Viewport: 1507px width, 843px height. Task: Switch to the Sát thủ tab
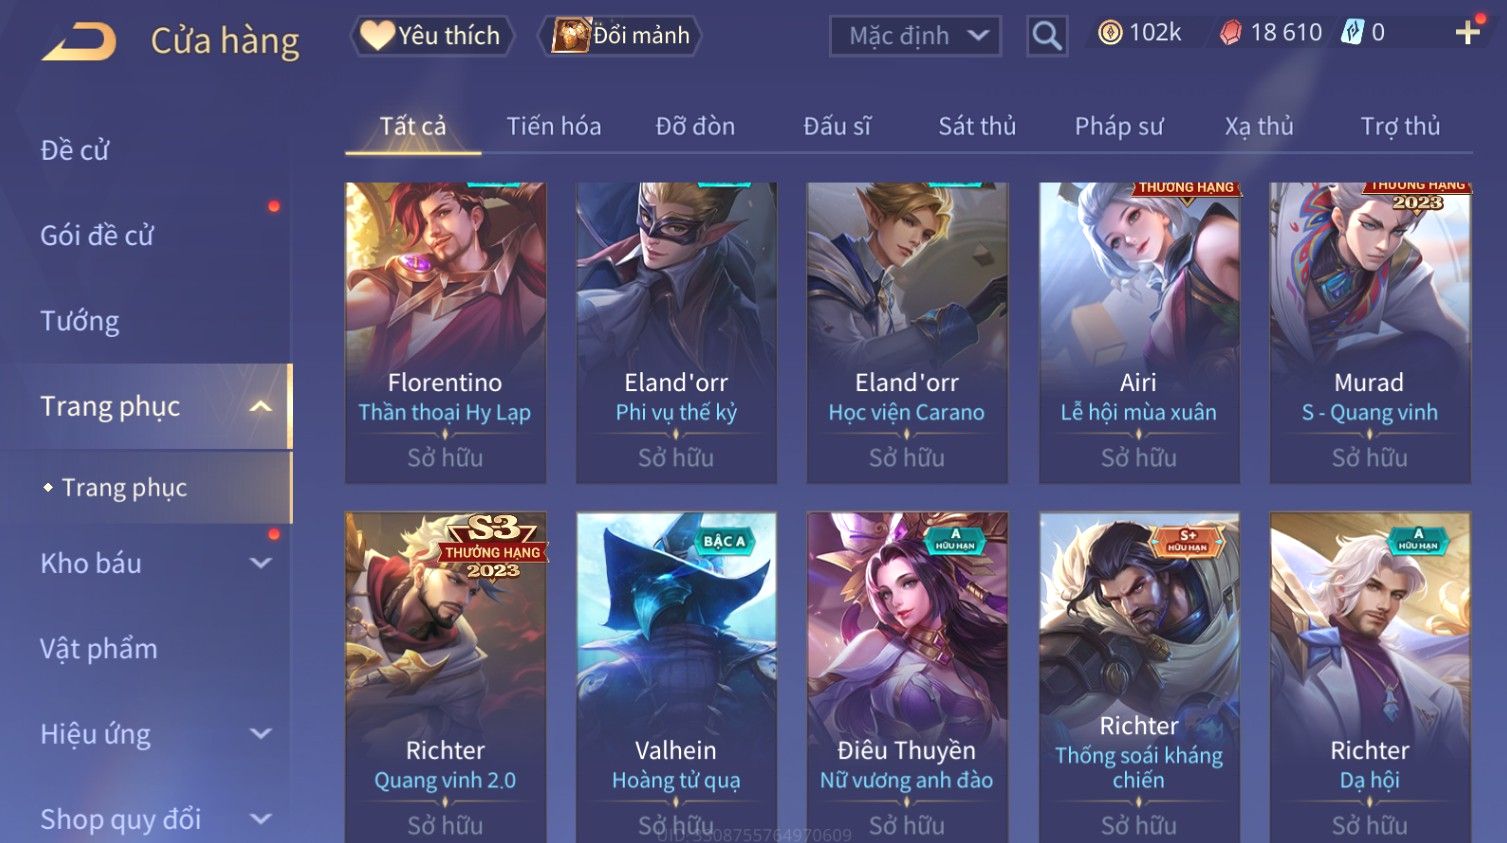click(x=977, y=126)
